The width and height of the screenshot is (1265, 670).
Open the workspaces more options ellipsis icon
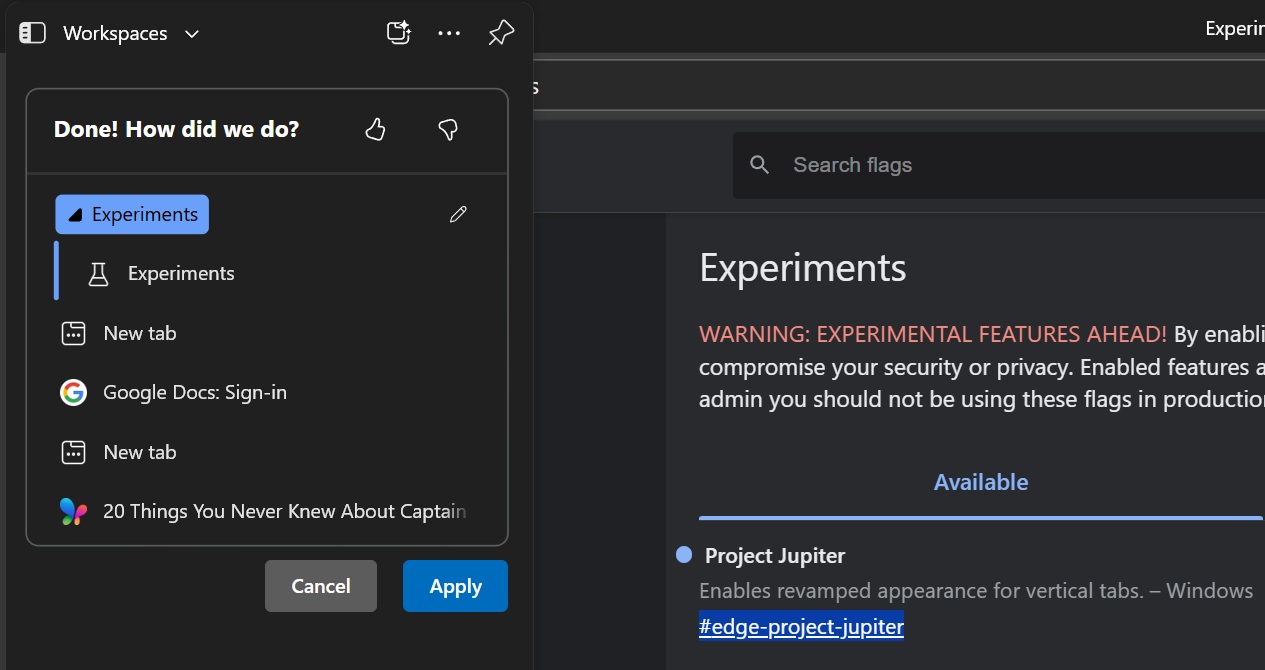point(449,33)
